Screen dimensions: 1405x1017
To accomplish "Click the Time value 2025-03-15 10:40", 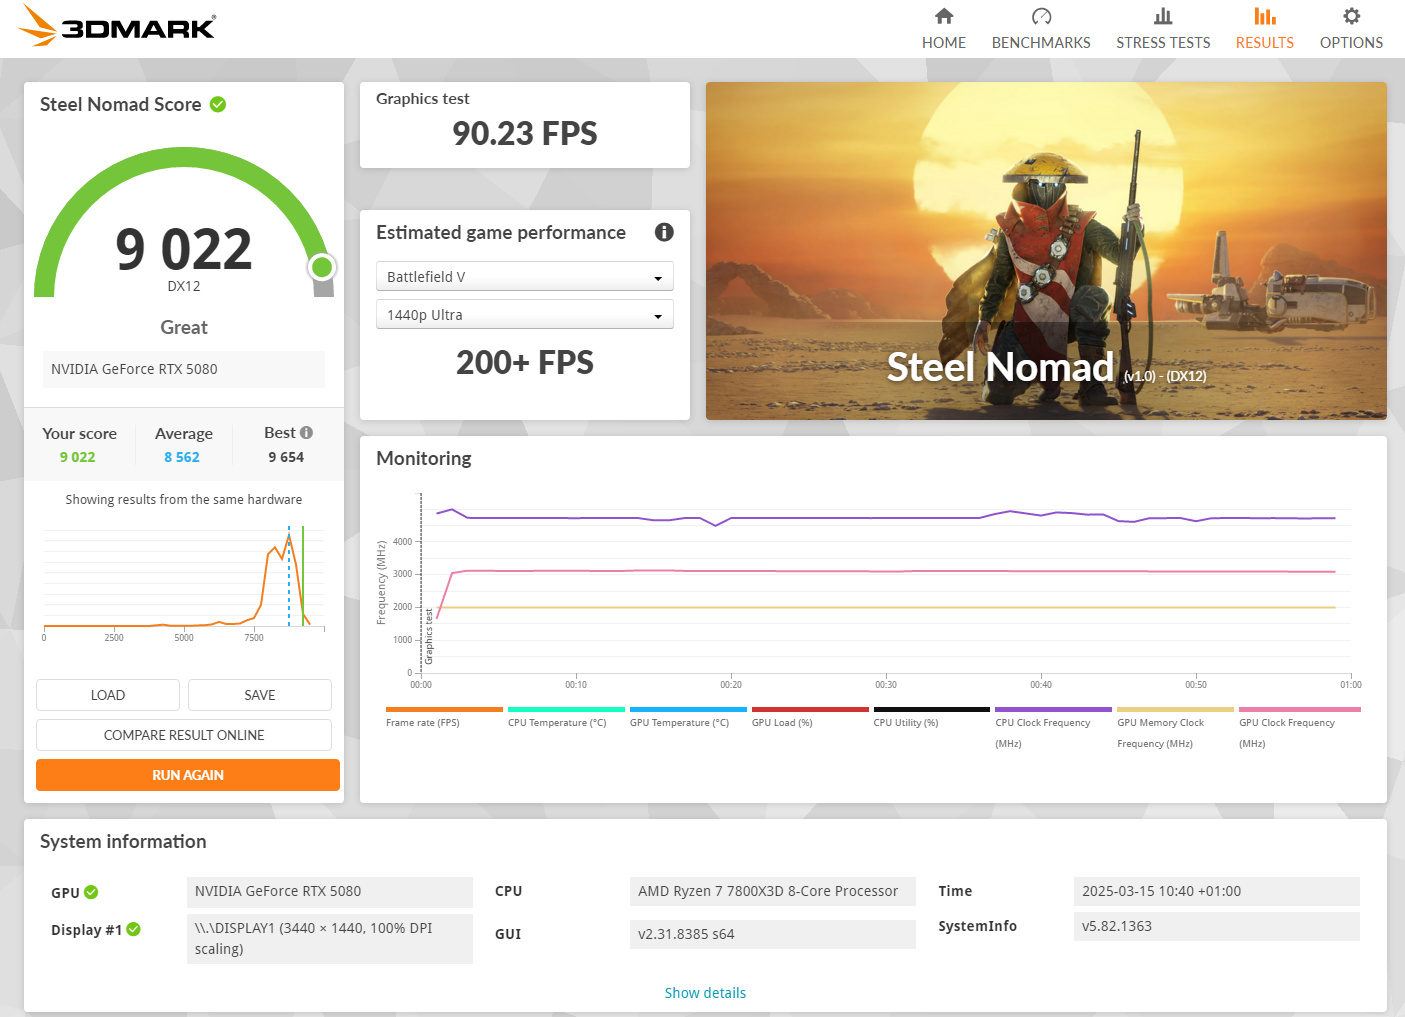I will (1216, 891).
